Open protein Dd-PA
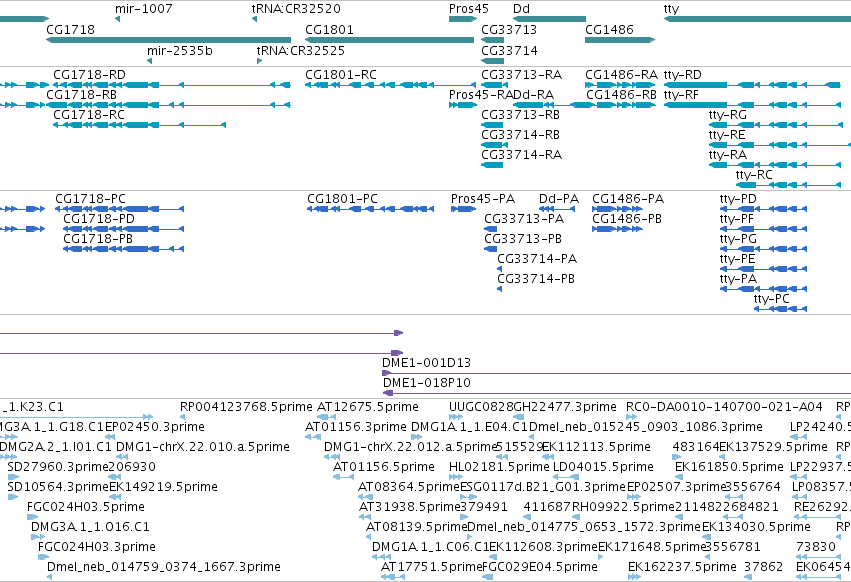 coord(558,209)
